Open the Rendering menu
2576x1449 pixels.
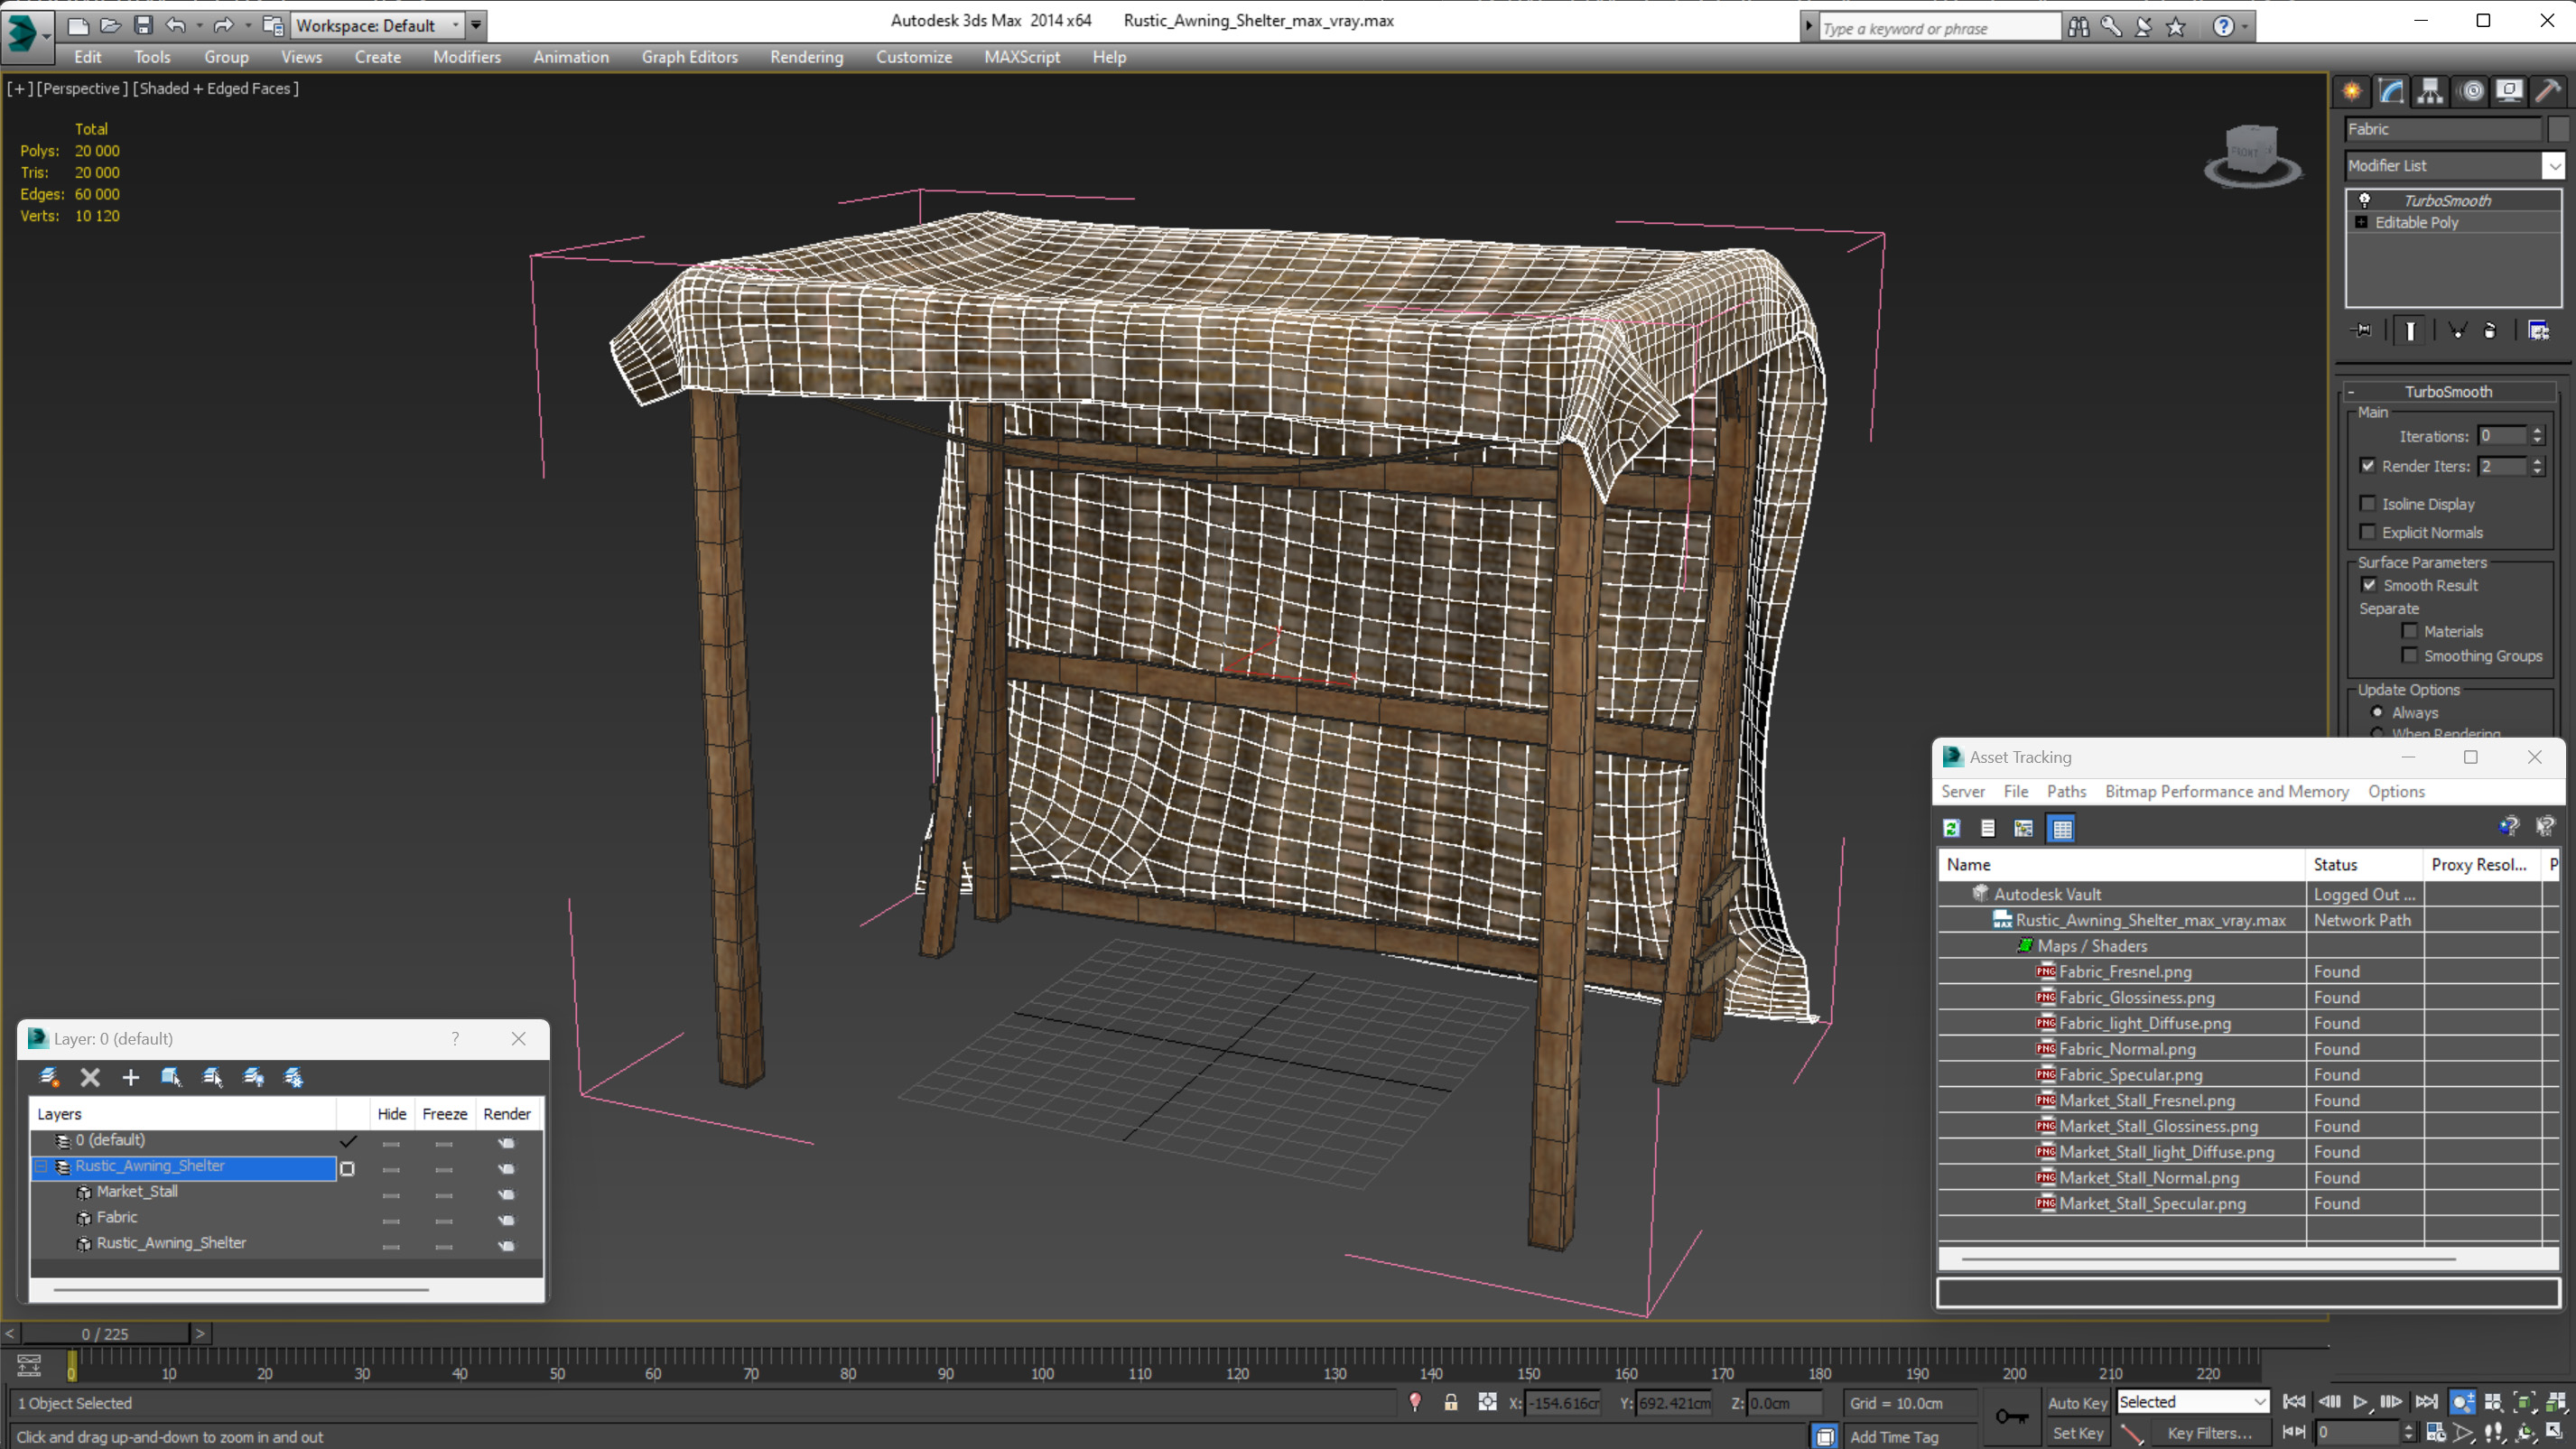coord(806,57)
